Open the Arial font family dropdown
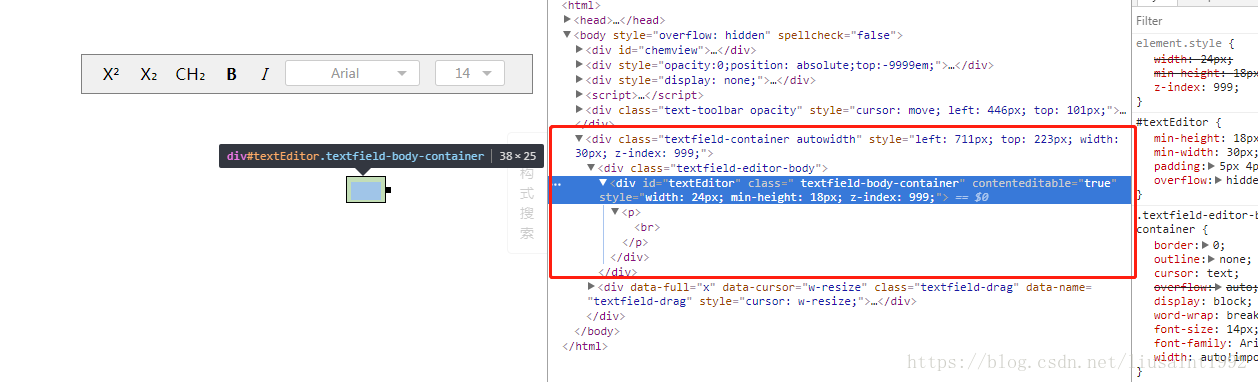Image resolution: width=1258 pixels, height=382 pixels. pyautogui.click(x=352, y=73)
